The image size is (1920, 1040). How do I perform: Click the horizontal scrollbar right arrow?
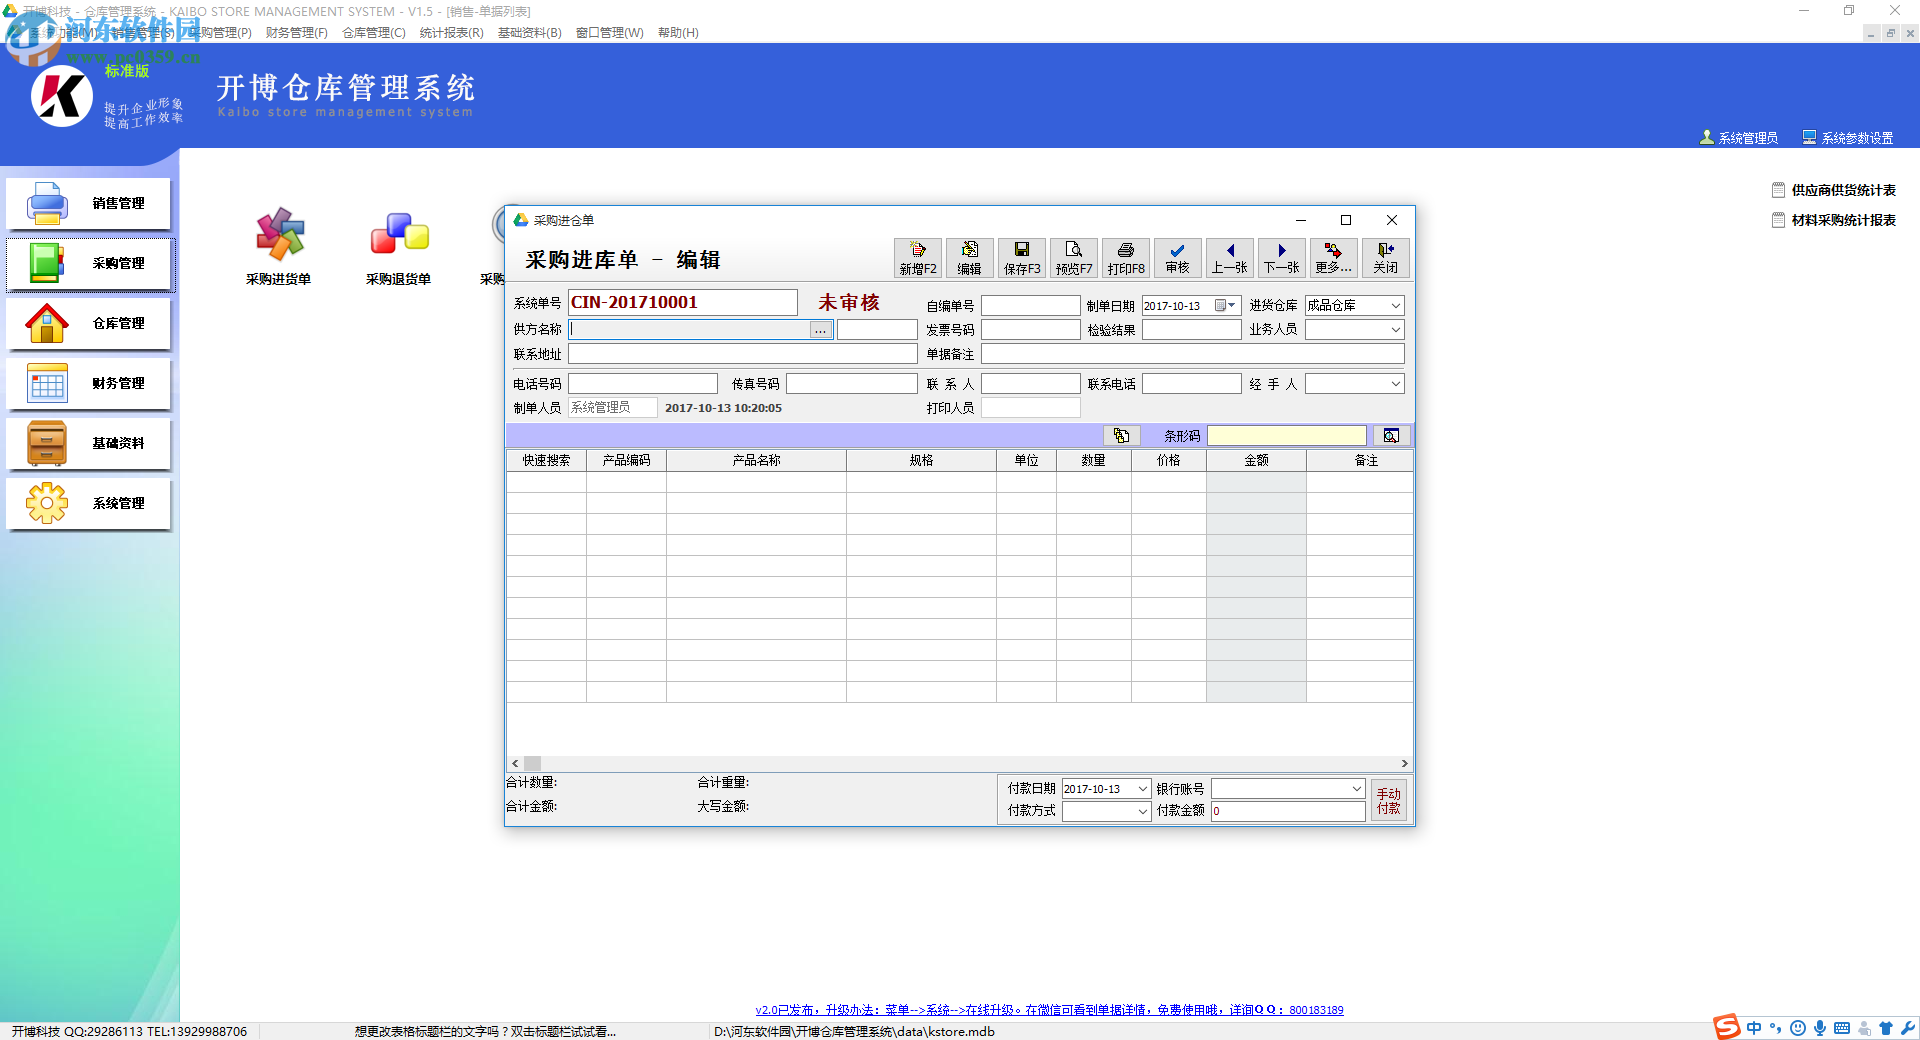1404,764
